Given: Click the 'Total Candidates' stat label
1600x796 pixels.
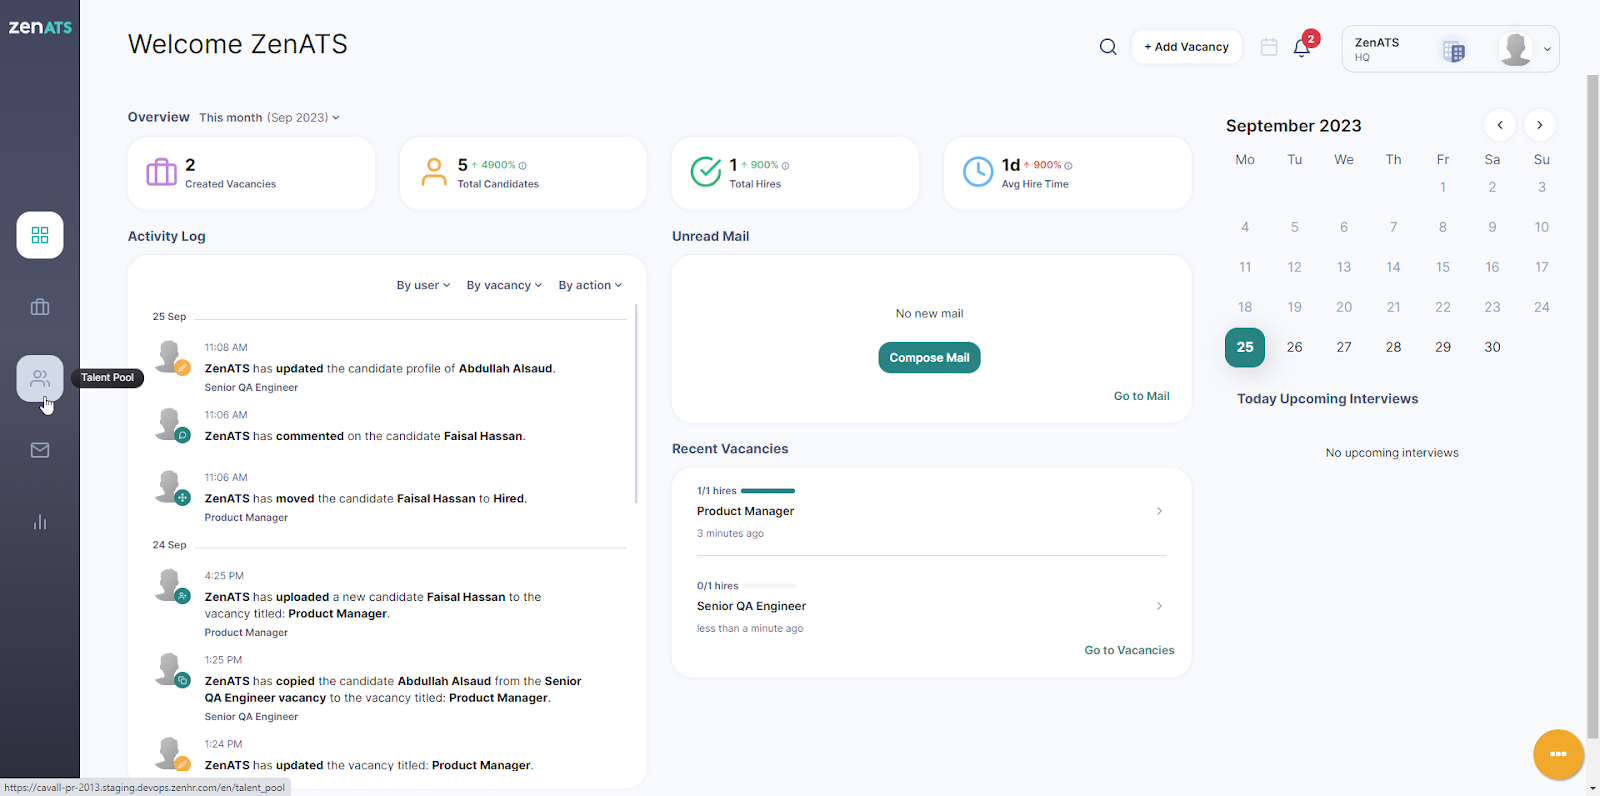Looking at the screenshot, I should pyautogui.click(x=498, y=184).
